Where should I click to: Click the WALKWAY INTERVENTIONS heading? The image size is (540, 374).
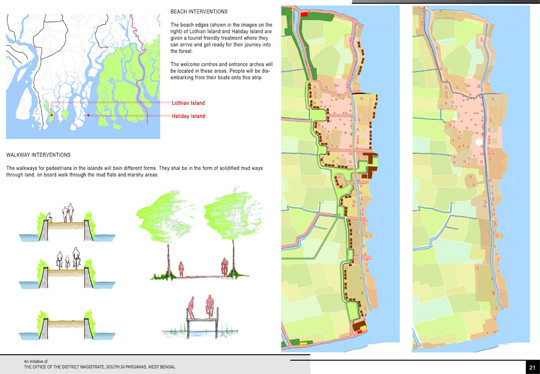click(x=38, y=155)
